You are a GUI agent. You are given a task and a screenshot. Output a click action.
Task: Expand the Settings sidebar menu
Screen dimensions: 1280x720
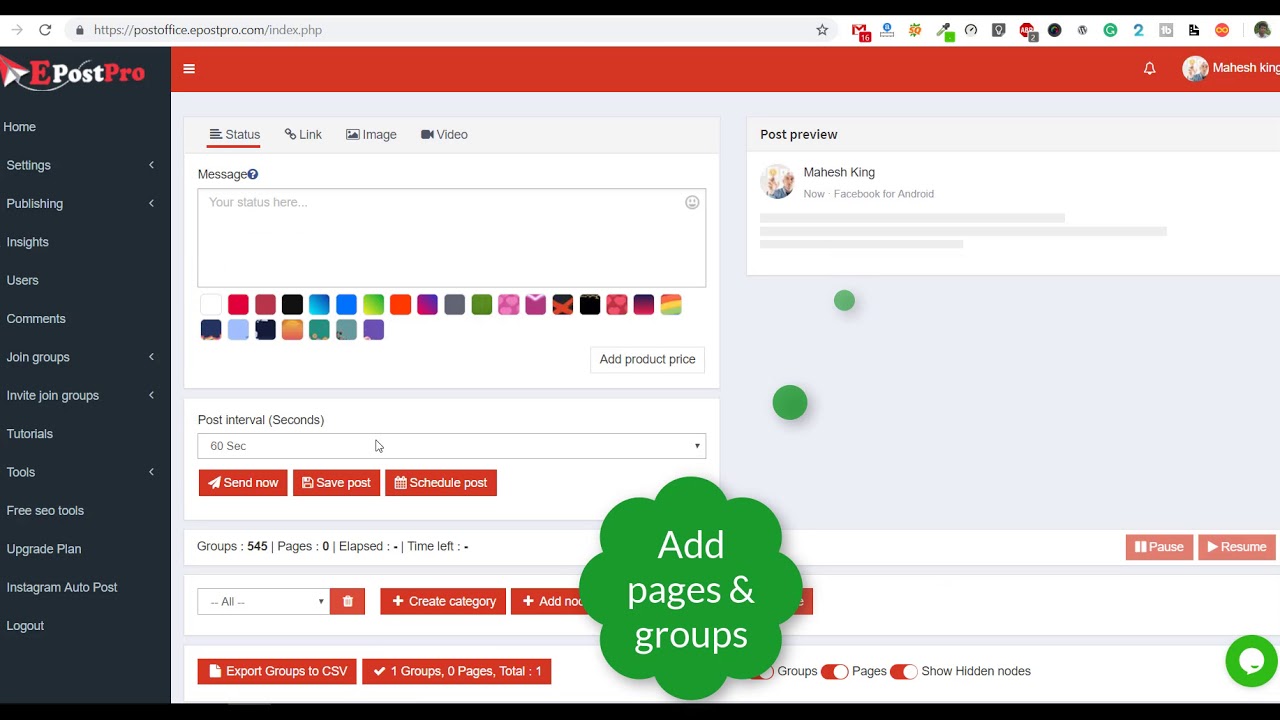85,165
